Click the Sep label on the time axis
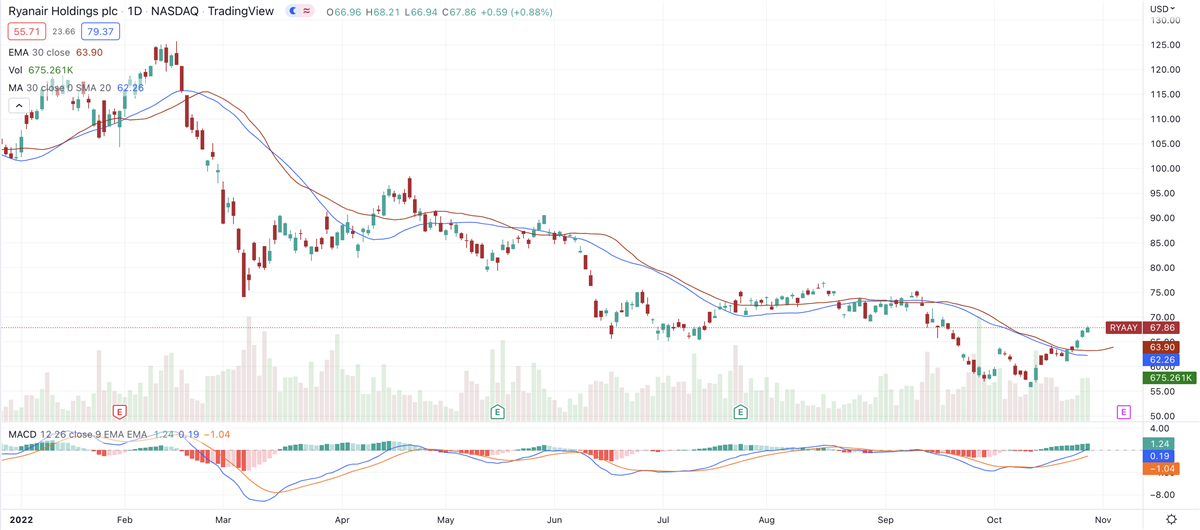The image size is (1200, 530). pos(887,520)
